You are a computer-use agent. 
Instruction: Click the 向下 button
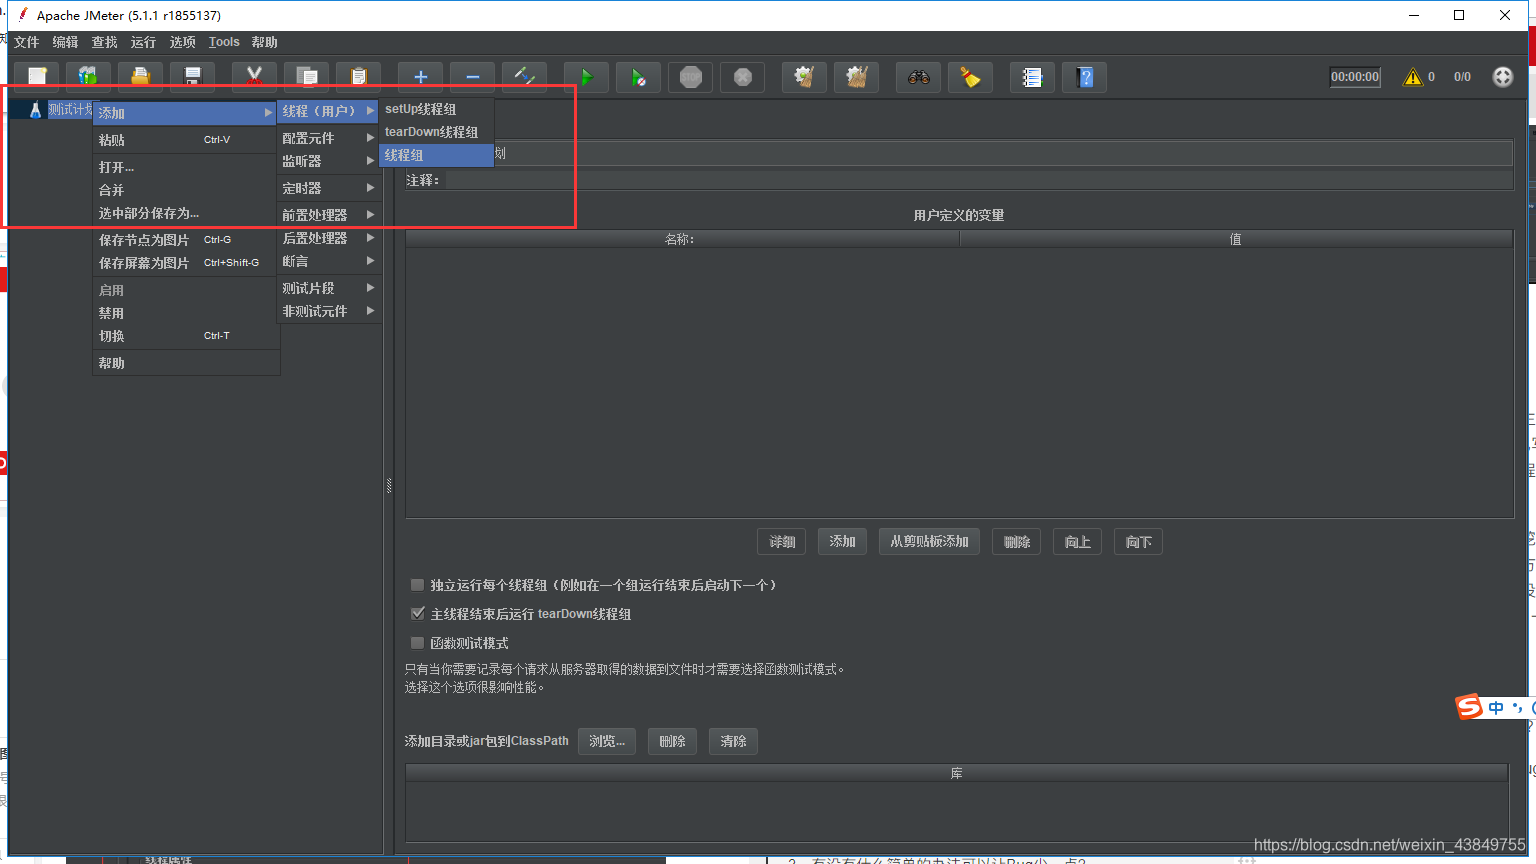point(1138,542)
